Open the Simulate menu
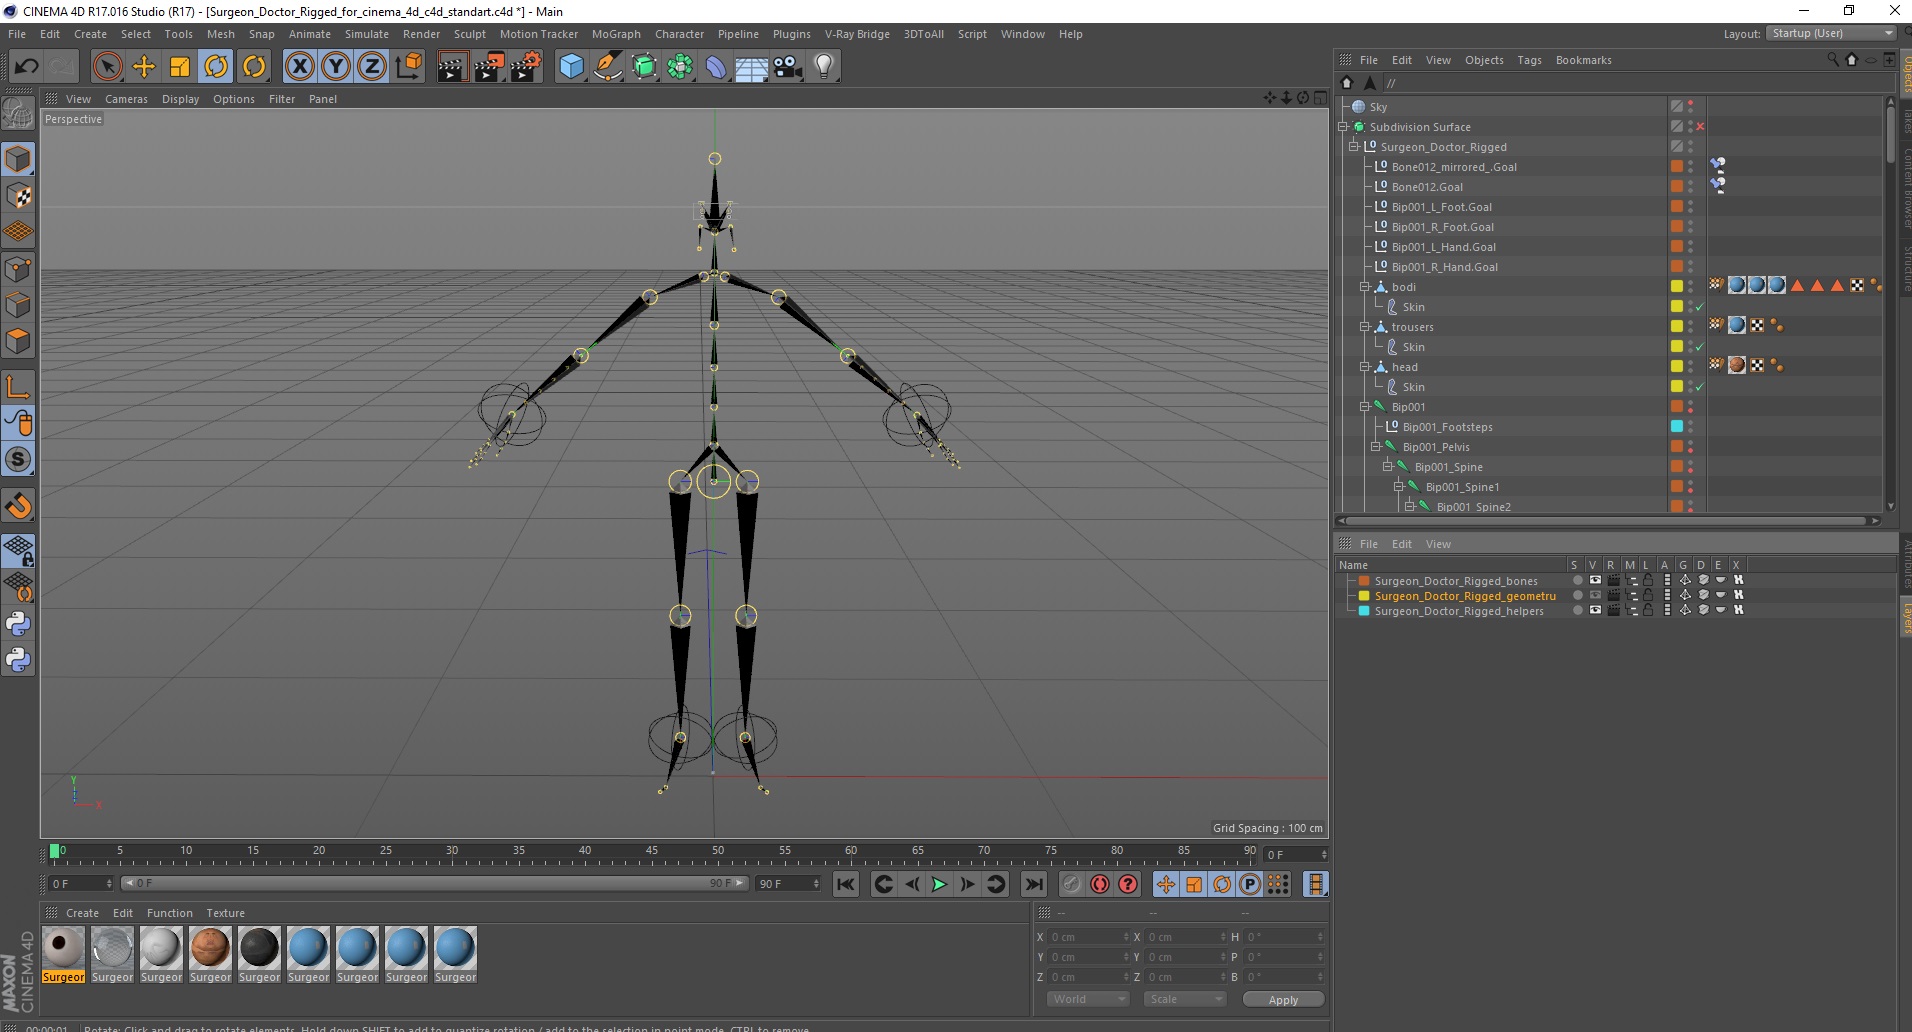Viewport: 1912px width, 1032px height. 367,34
